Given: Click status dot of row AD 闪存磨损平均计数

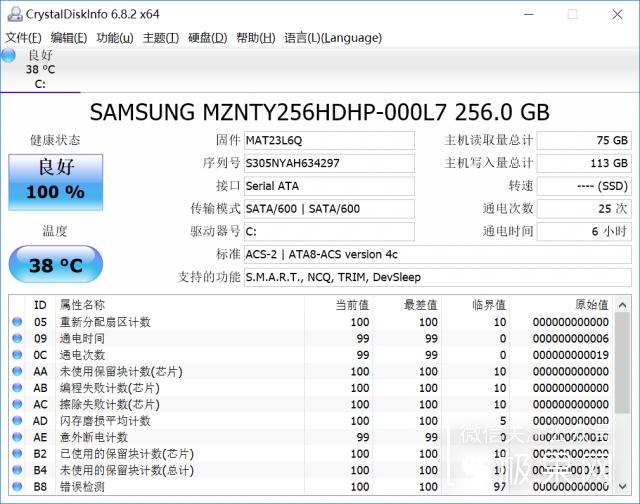Looking at the screenshot, I should point(17,421).
